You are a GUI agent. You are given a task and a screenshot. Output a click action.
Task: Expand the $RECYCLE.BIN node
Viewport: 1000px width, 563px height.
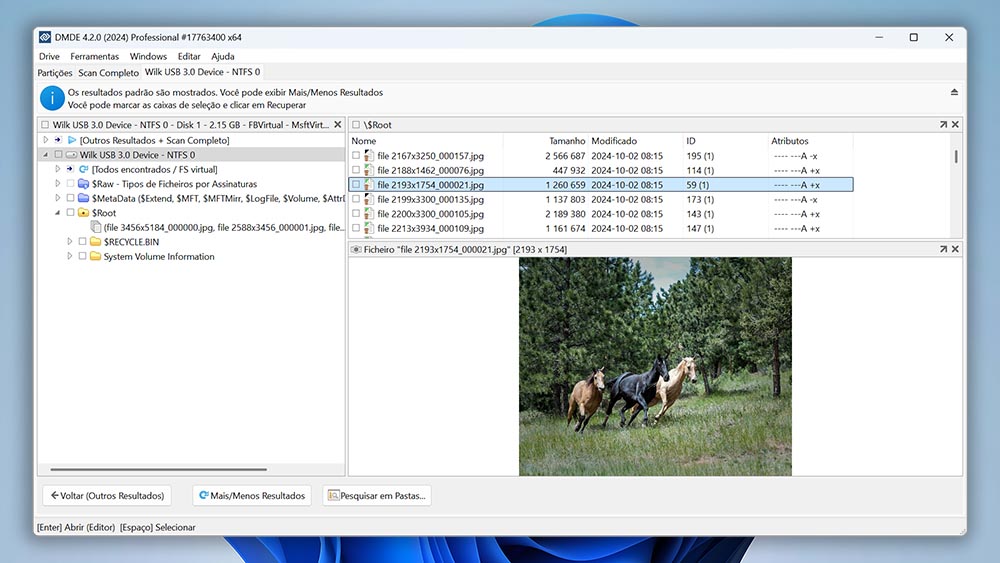70,242
